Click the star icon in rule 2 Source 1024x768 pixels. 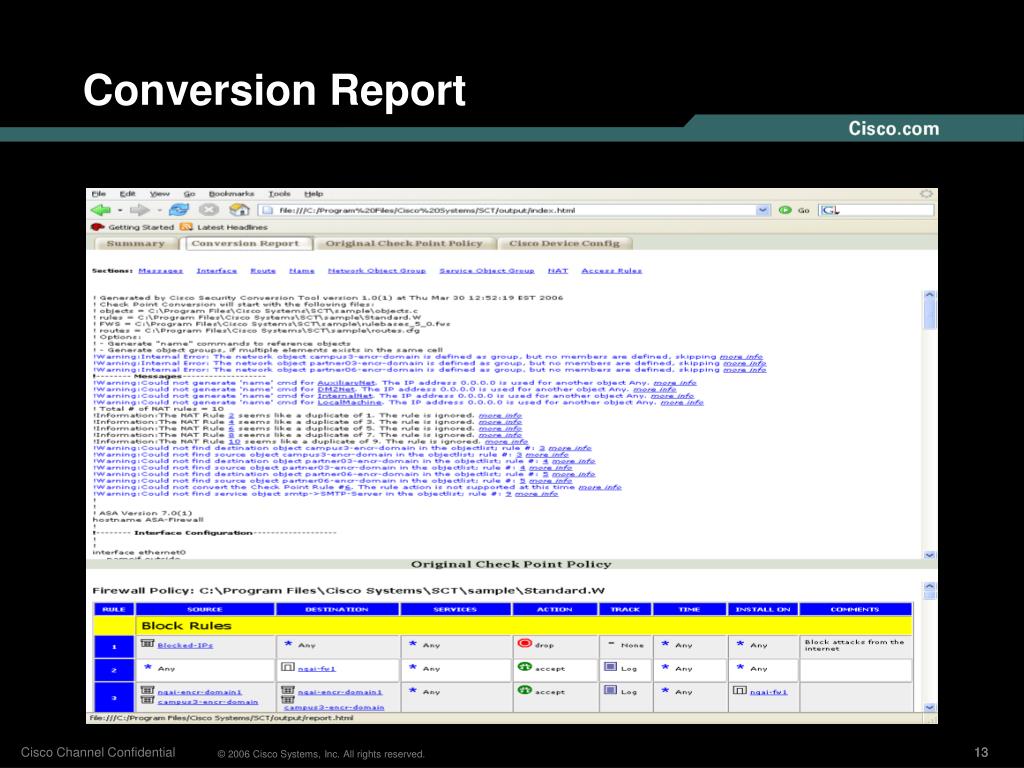click(x=148, y=667)
